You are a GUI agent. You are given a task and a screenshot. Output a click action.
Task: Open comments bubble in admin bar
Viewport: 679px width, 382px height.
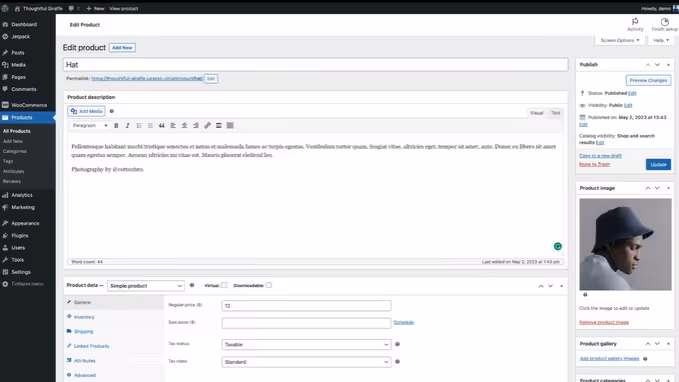[74, 8]
